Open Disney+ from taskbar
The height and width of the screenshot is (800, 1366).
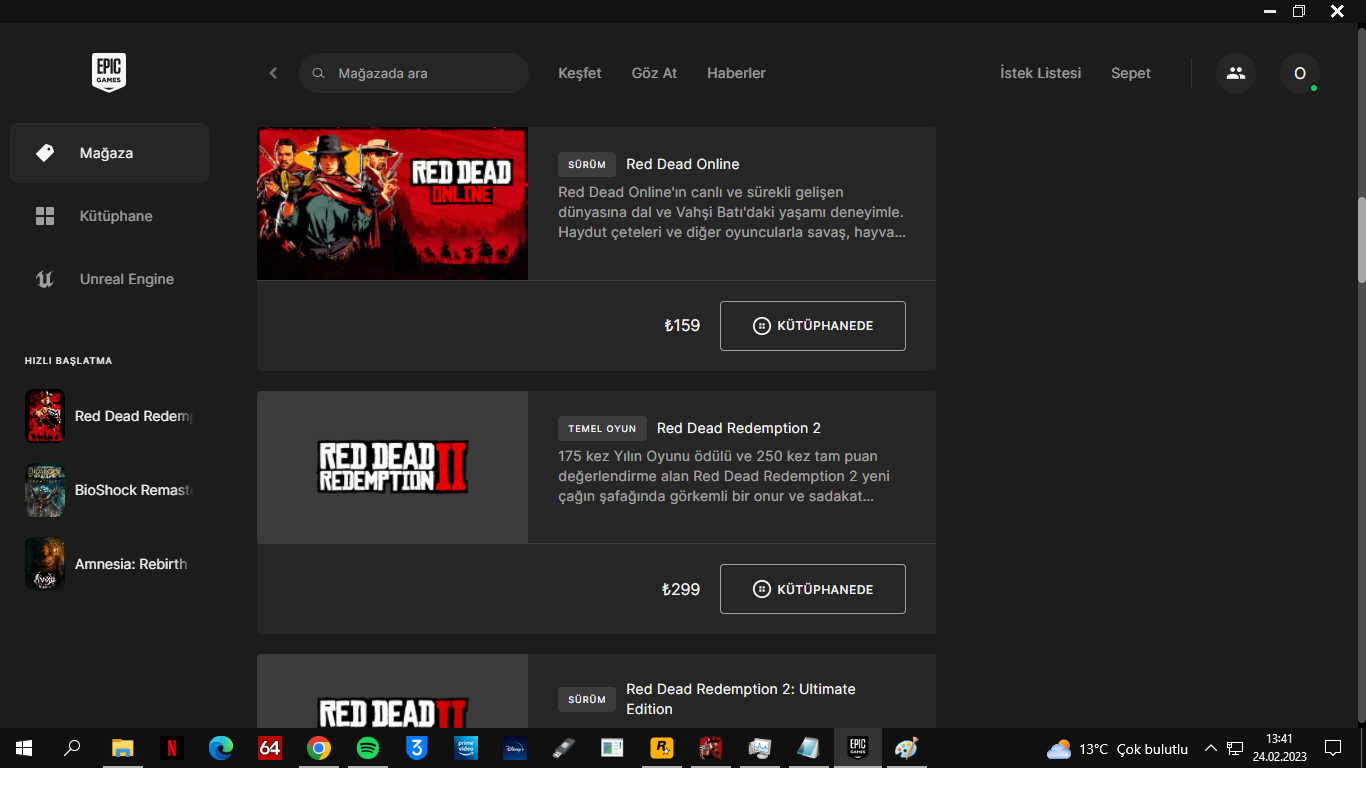[x=515, y=748]
